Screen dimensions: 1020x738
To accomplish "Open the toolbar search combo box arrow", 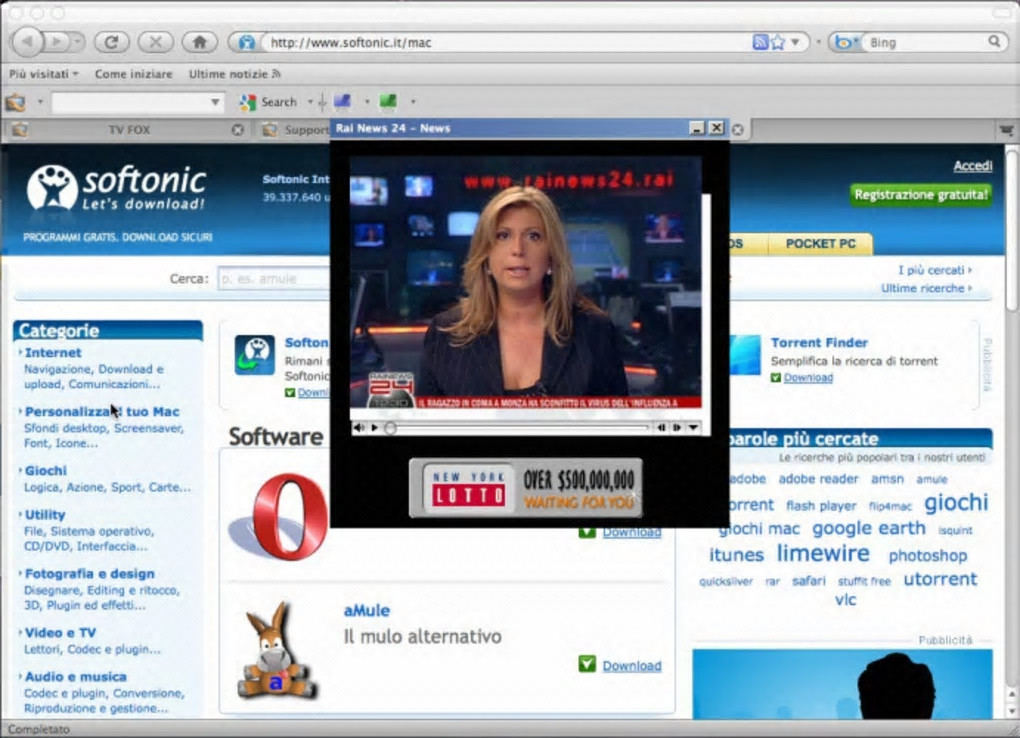I will pyautogui.click(x=215, y=102).
